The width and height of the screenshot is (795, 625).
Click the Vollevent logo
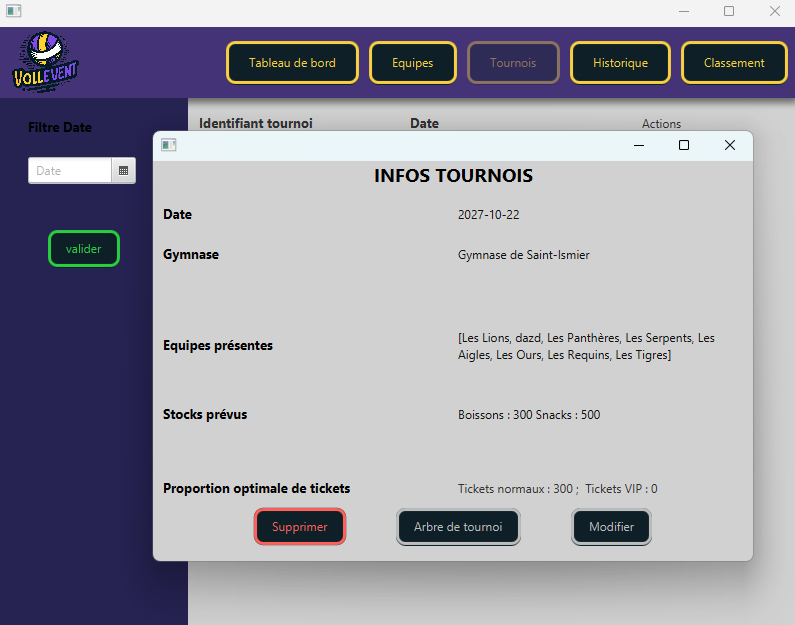(46, 62)
